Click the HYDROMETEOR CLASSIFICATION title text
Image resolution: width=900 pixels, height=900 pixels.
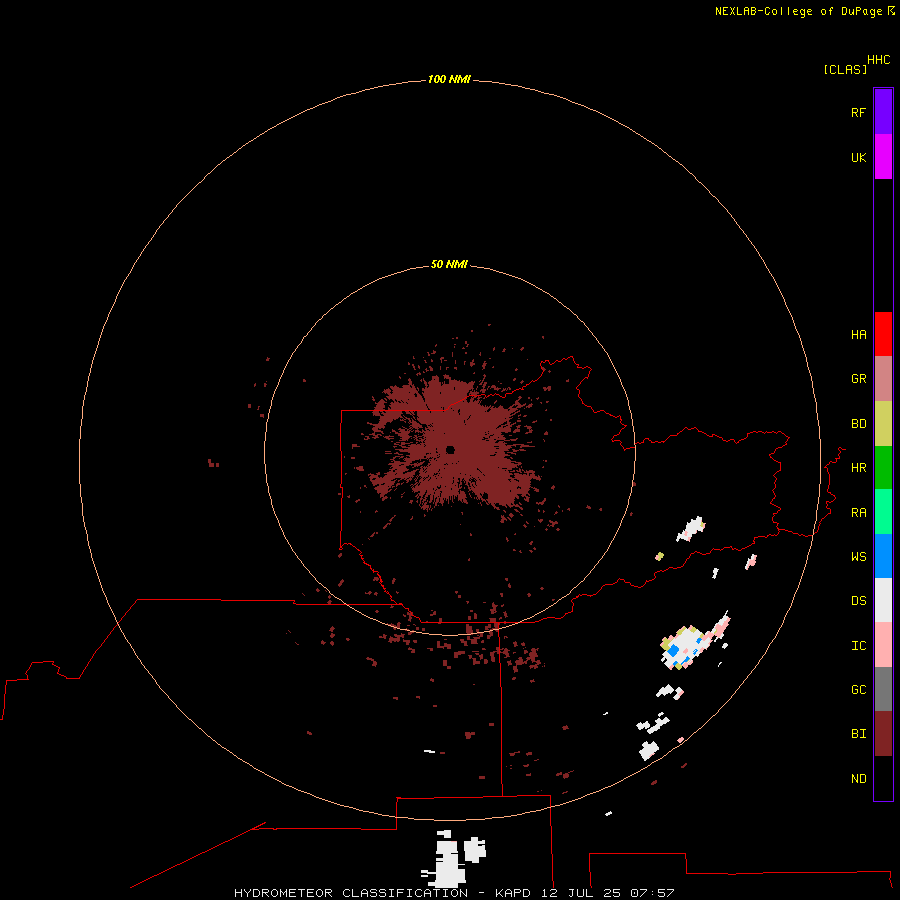(x=351, y=893)
